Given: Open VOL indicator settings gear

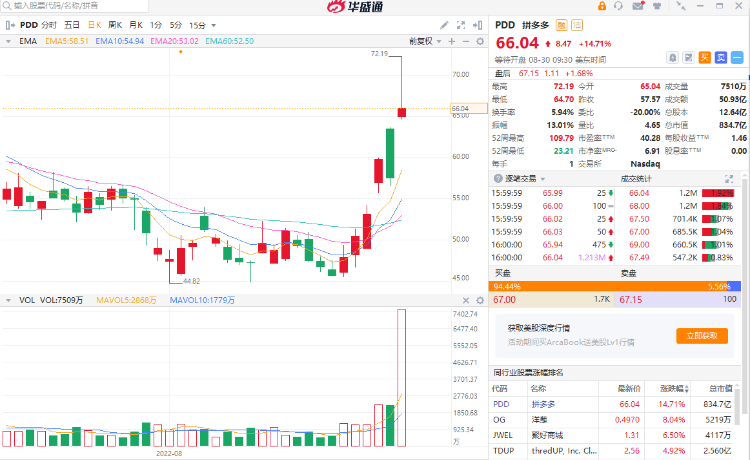Looking at the screenshot, I should [x=480, y=300].
